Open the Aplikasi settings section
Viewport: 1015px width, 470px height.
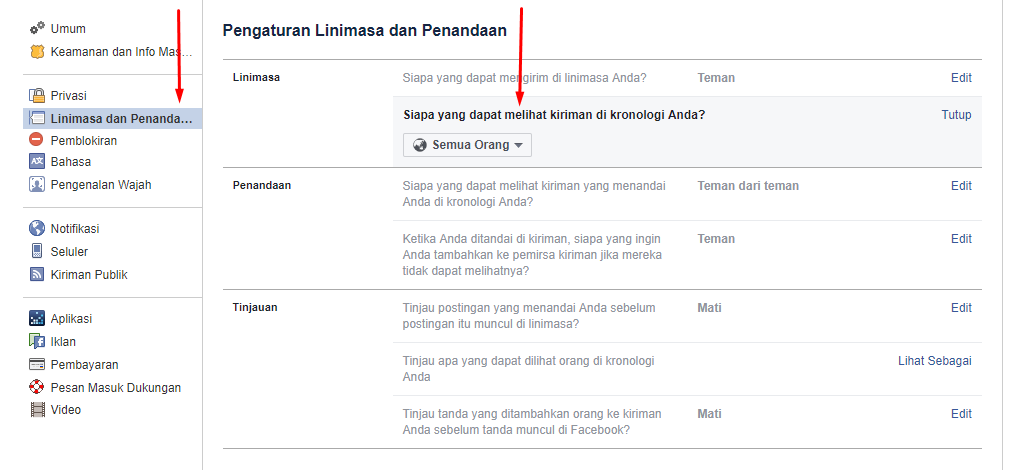coord(71,319)
